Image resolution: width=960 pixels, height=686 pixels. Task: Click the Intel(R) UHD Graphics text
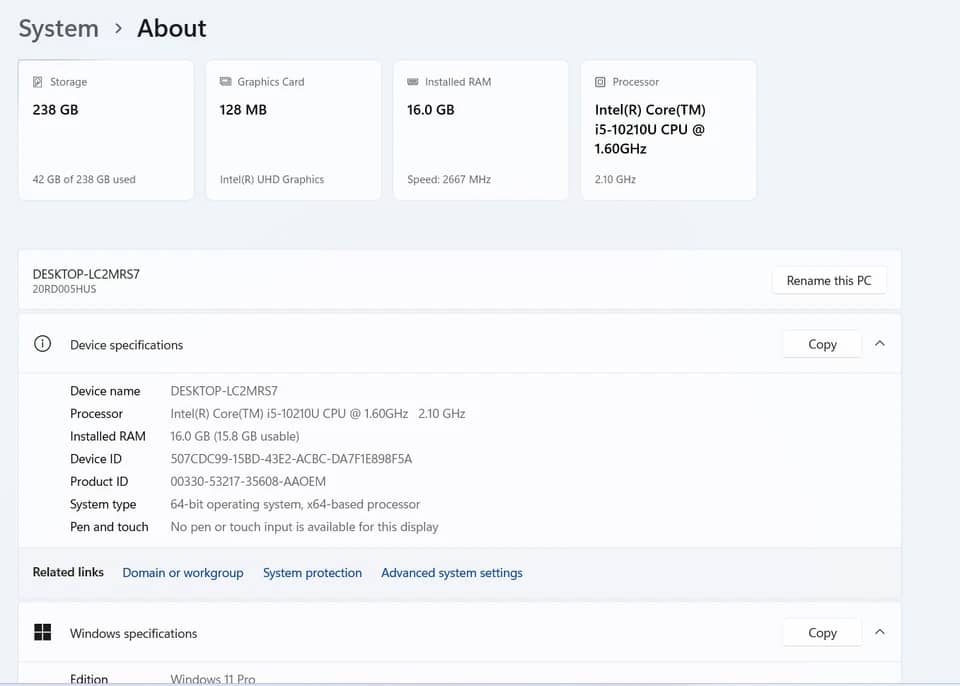point(272,179)
